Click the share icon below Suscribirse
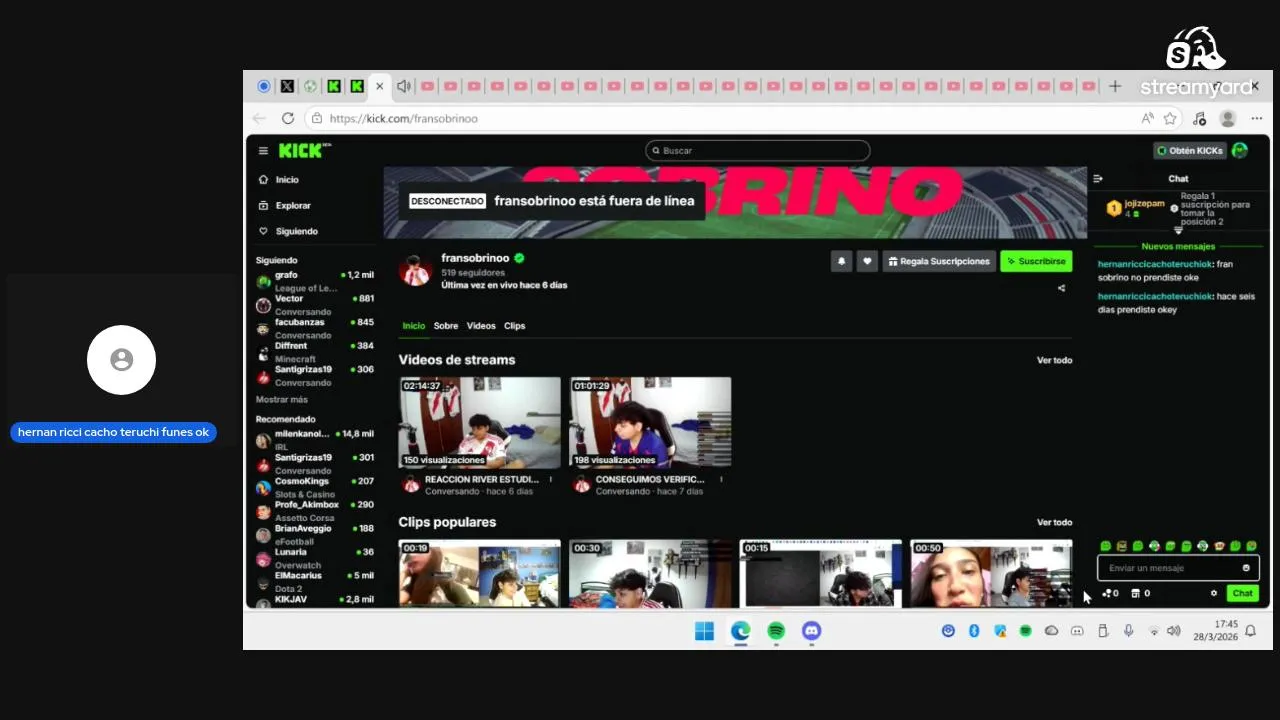Image resolution: width=1280 pixels, height=720 pixels. tap(1061, 288)
